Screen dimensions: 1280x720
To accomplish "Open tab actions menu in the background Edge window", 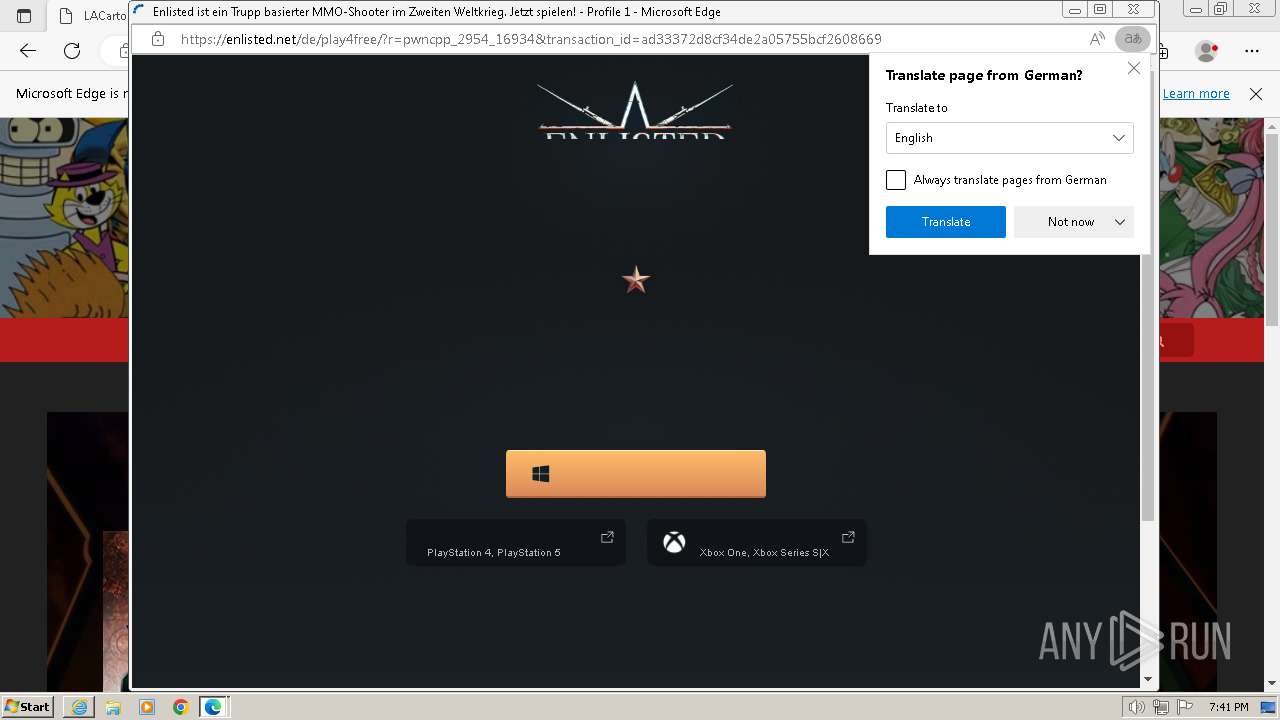I will coord(24,16).
